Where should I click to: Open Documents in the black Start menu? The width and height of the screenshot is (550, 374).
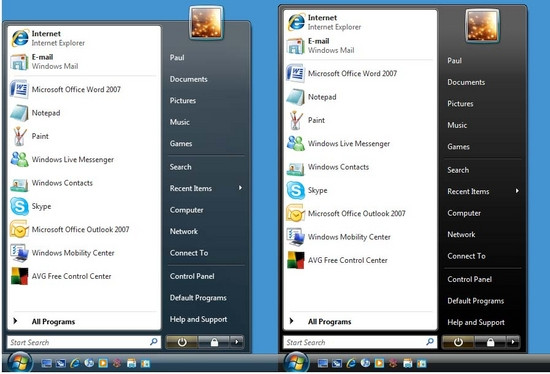pyautogui.click(x=483, y=82)
